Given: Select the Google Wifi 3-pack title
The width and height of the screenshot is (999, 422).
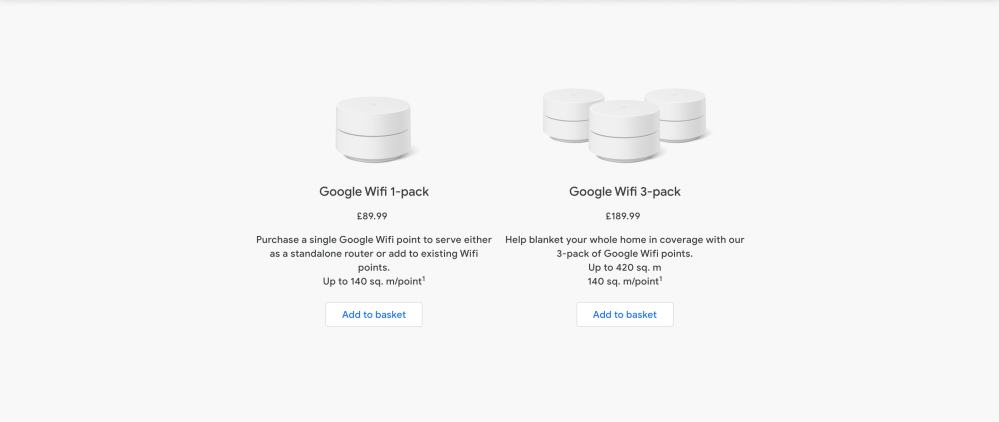Looking at the screenshot, I should tap(624, 191).
